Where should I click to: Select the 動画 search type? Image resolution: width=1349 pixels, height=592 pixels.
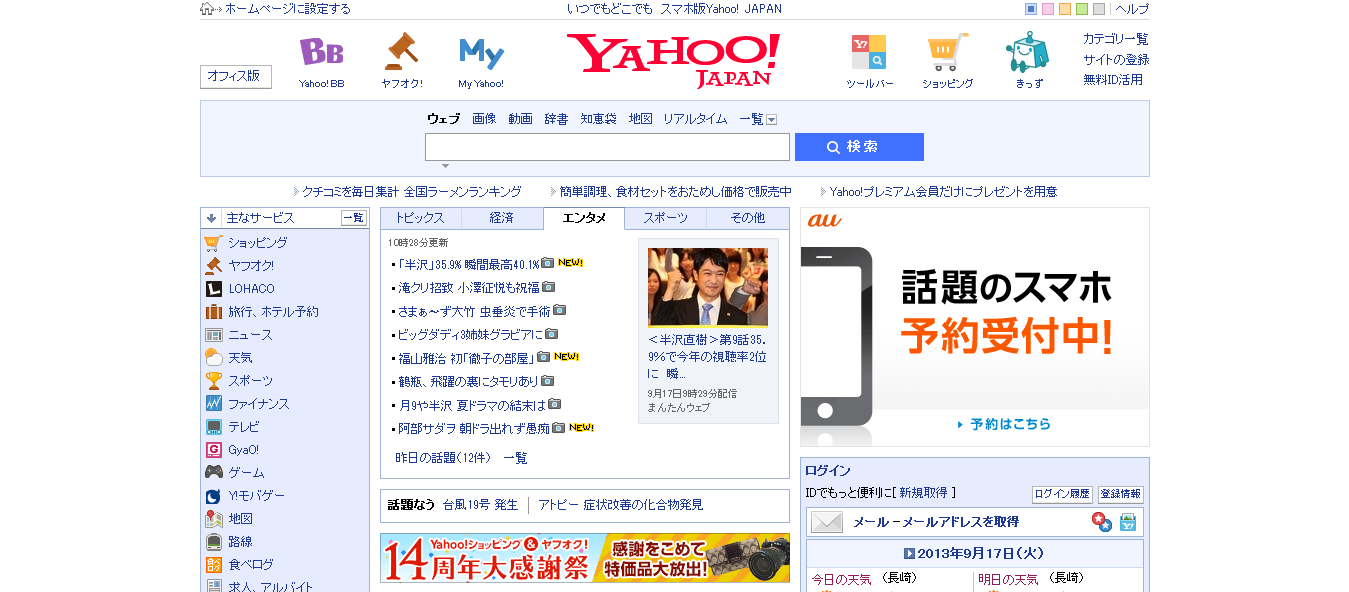point(520,119)
